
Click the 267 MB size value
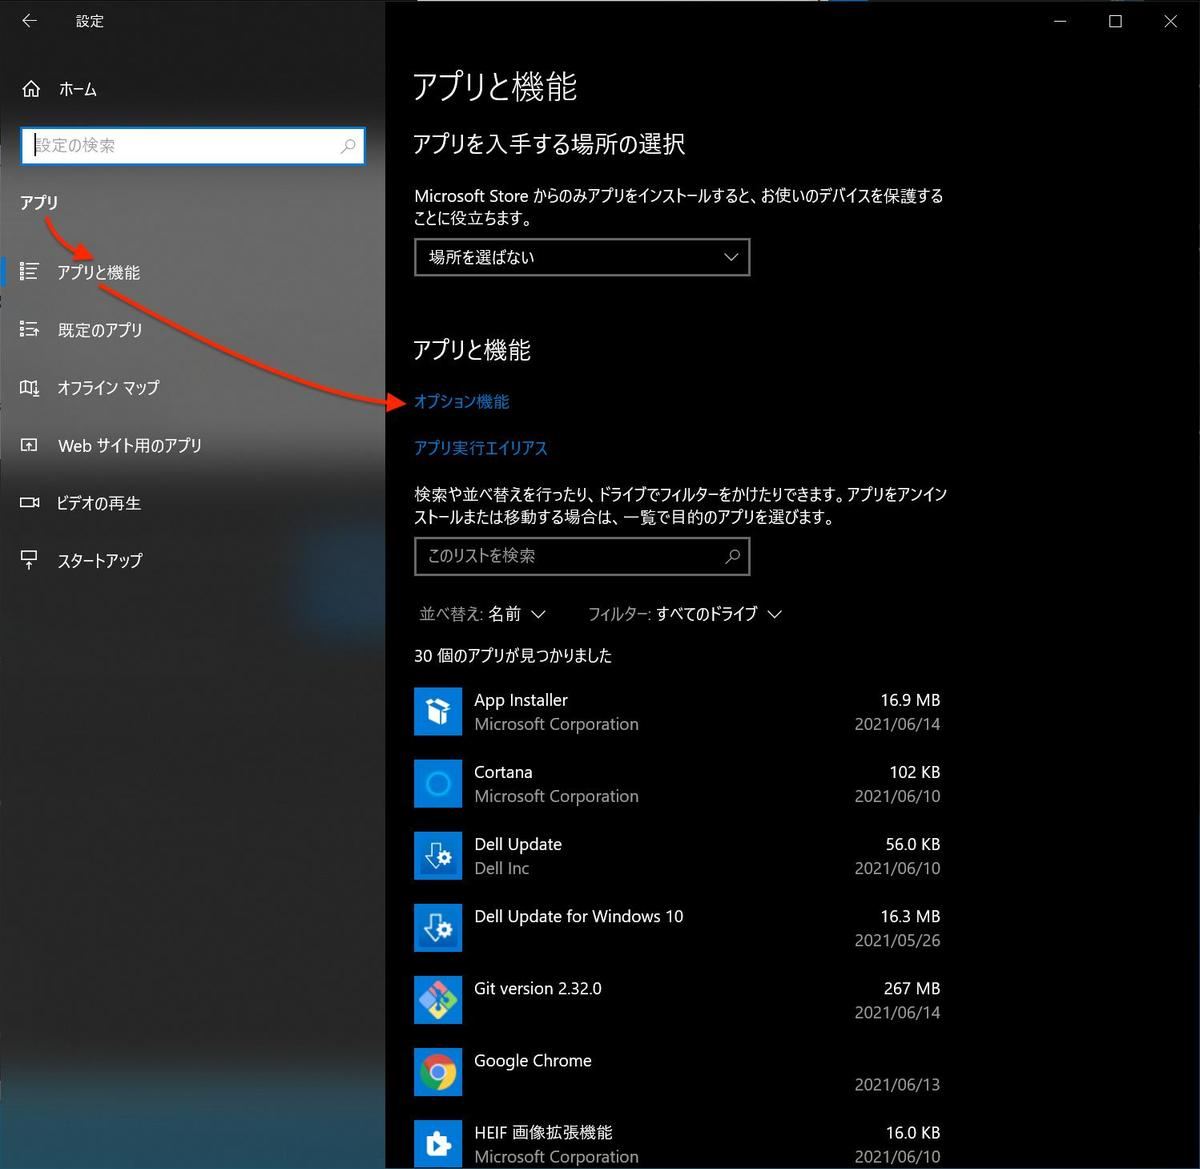point(912,988)
